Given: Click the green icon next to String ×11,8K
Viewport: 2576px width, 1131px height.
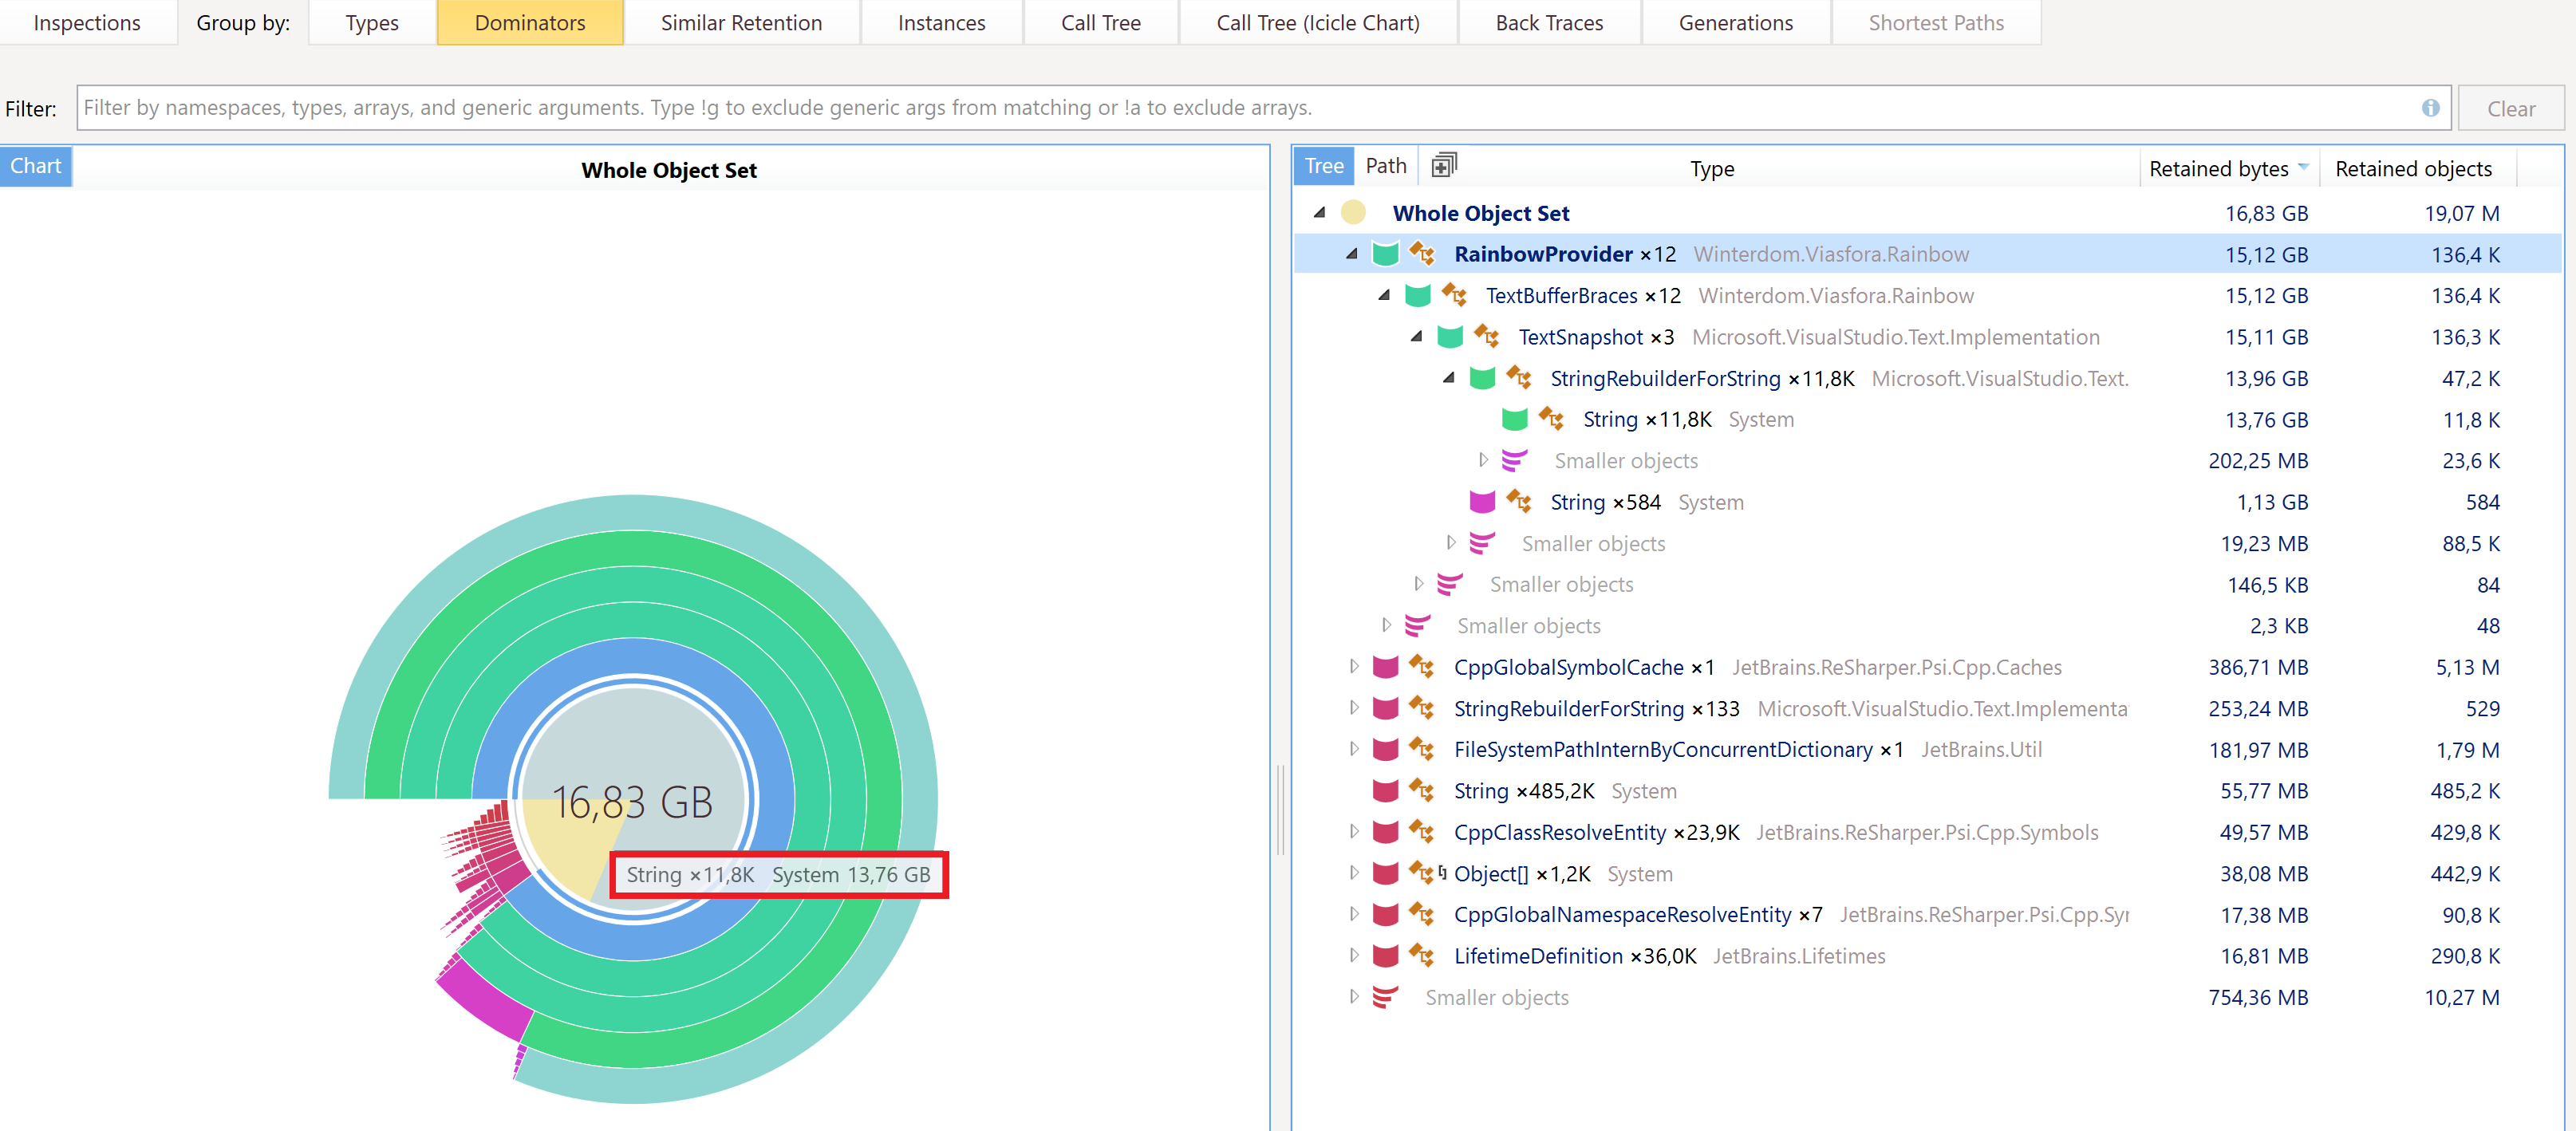Looking at the screenshot, I should point(1514,419).
